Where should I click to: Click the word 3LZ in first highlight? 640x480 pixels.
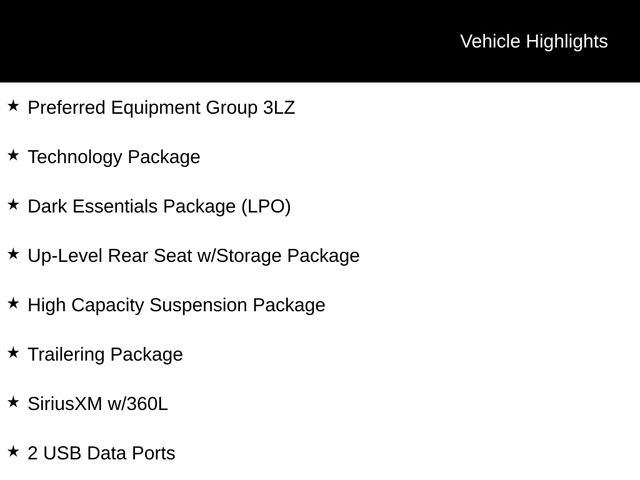pyautogui.click(x=279, y=108)
